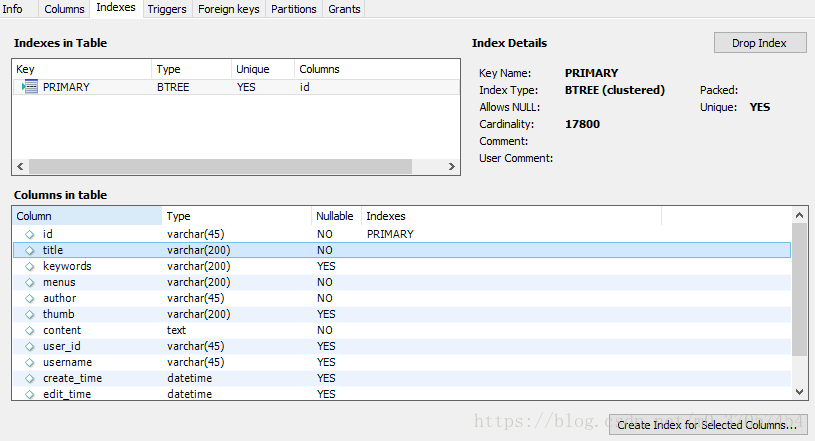Click vertical scrollbar thumb in columns list

click(x=799, y=290)
